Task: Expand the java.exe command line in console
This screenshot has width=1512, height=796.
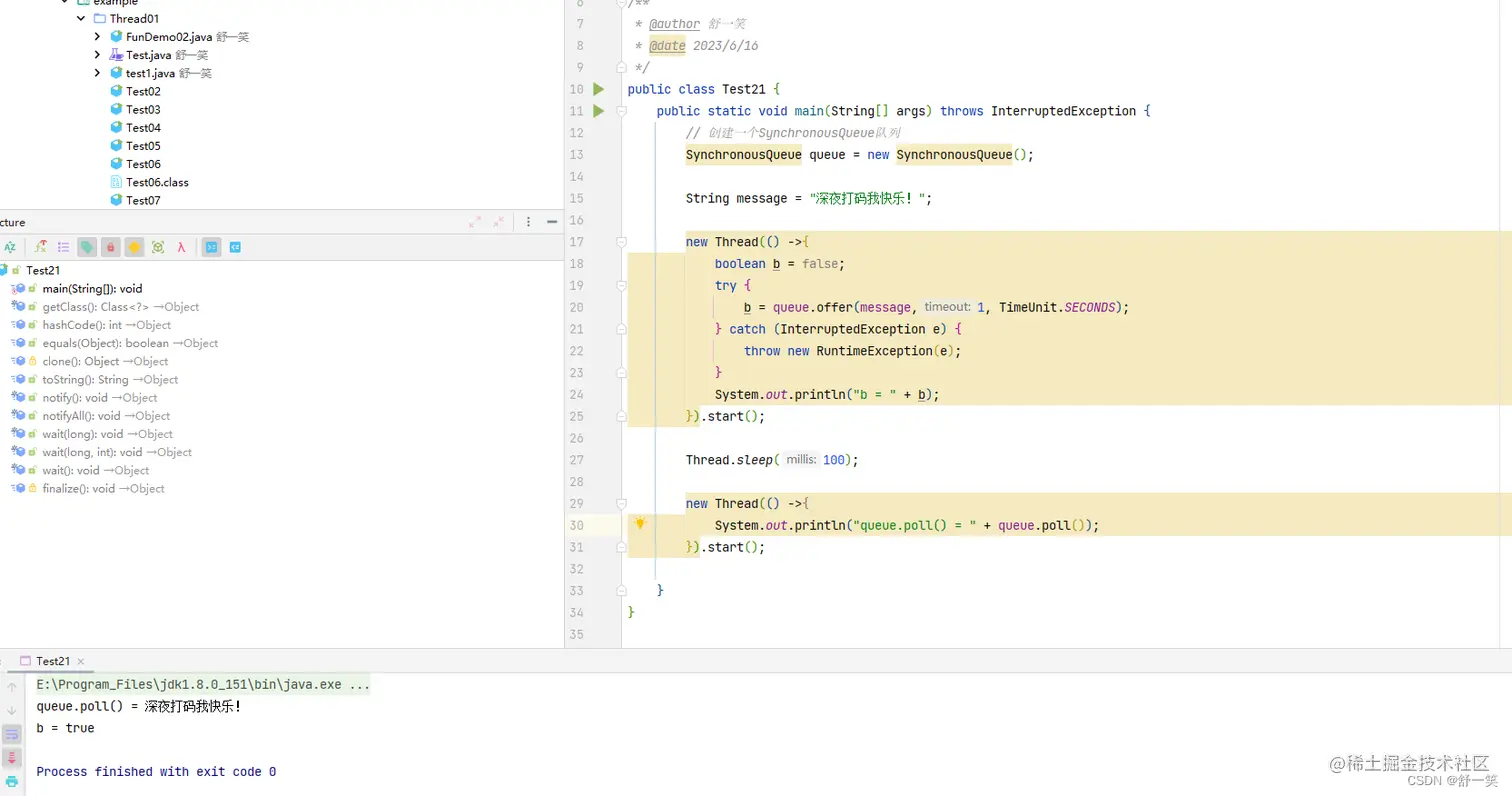Action: pos(203,685)
